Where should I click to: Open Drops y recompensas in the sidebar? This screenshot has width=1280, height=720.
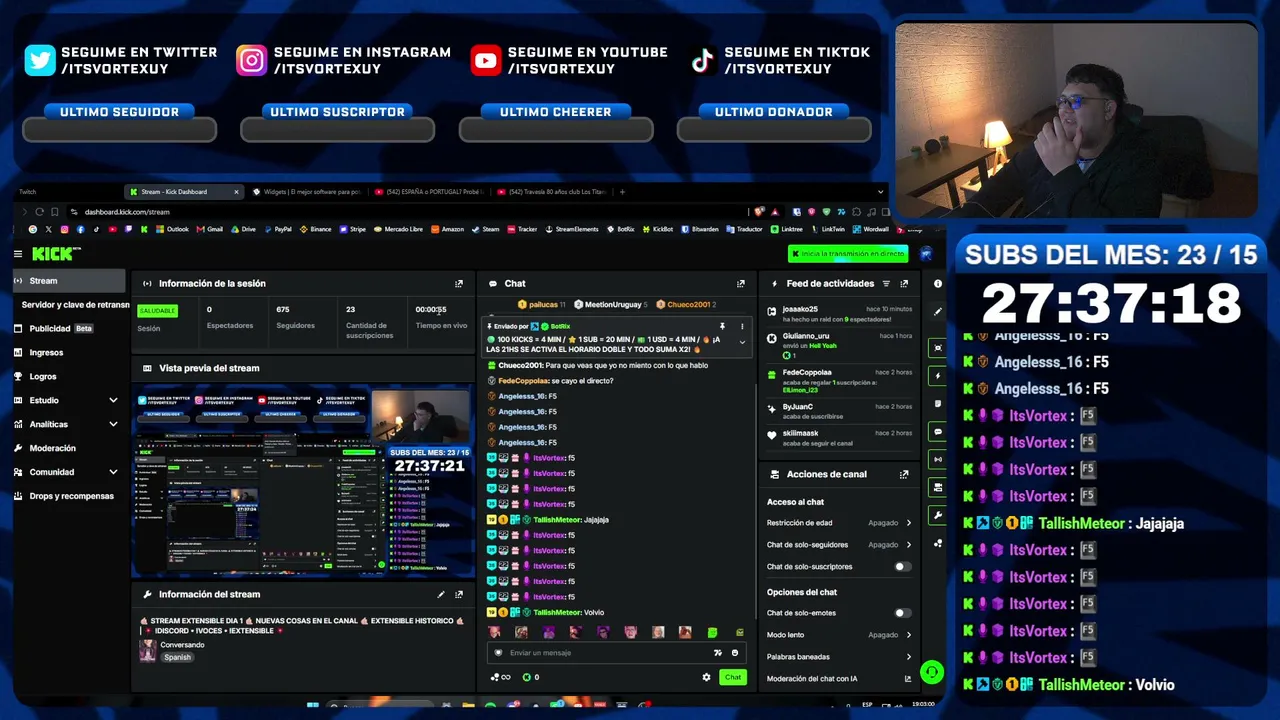(68, 496)
